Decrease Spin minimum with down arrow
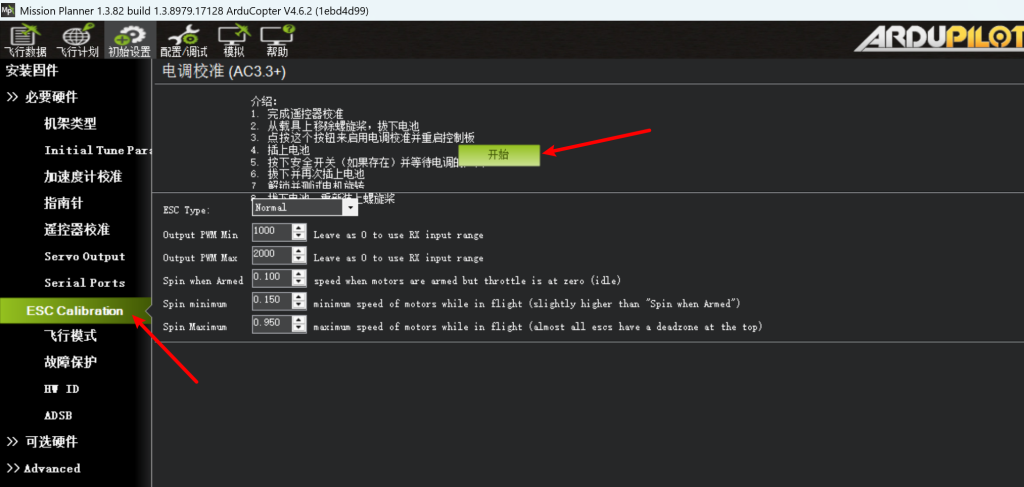 click(299, 305)
